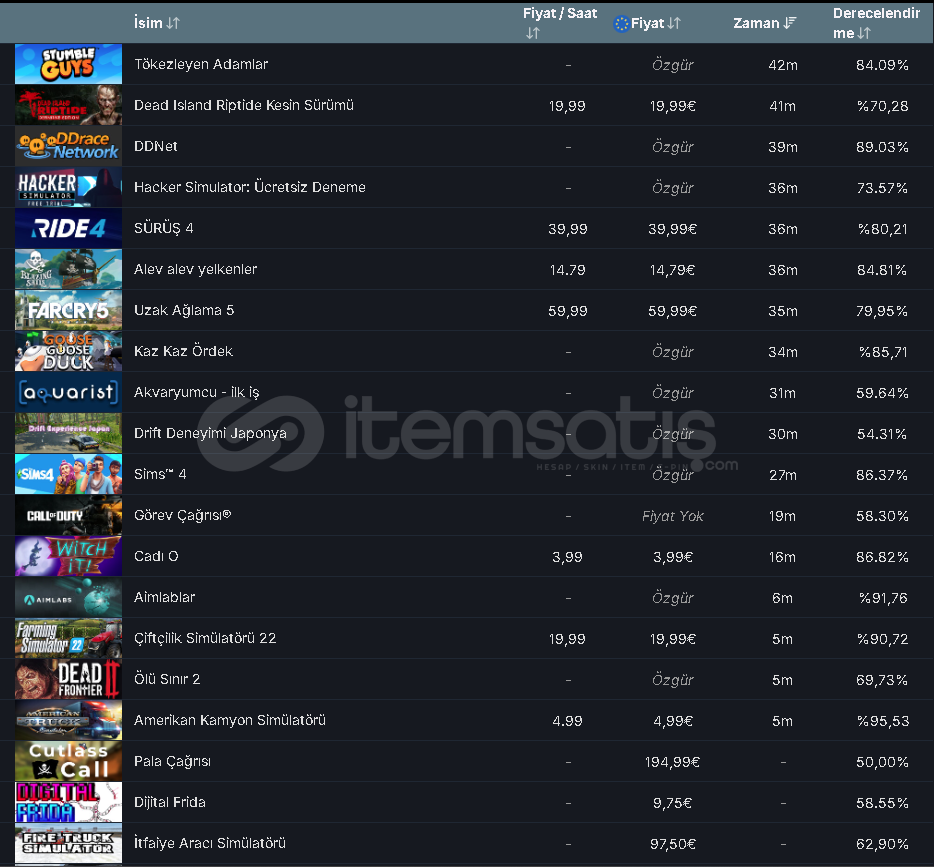
Task: Click the 4,99€ price of Amerikan Kamyon Simülatörü
Action: (x=673, y=721)
